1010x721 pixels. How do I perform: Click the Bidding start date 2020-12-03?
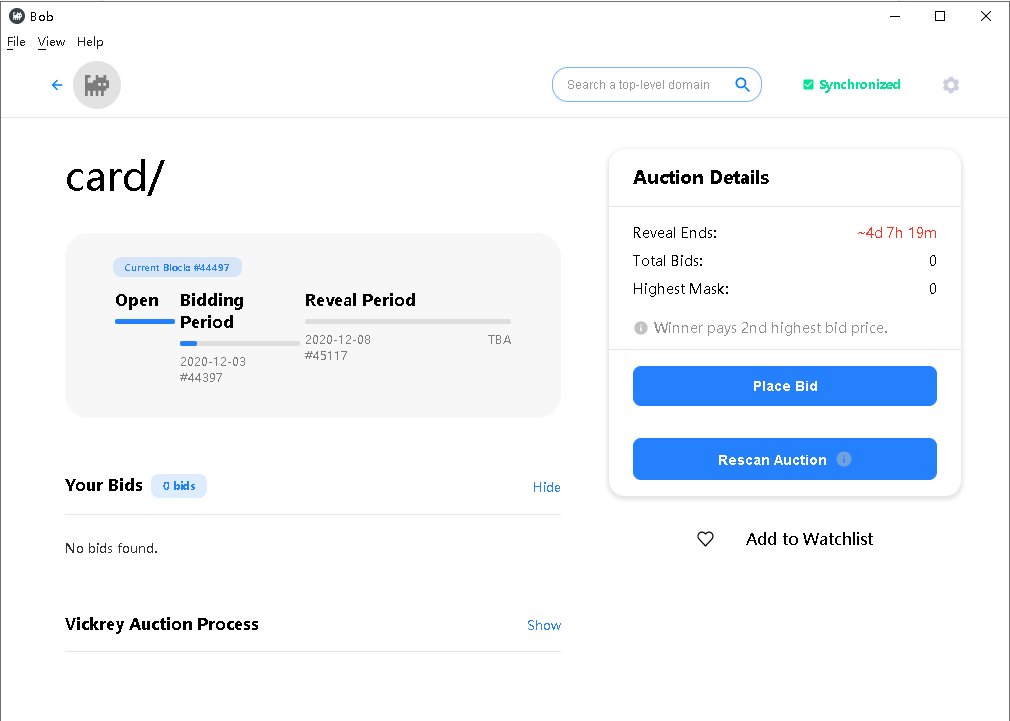pos(213,361)
